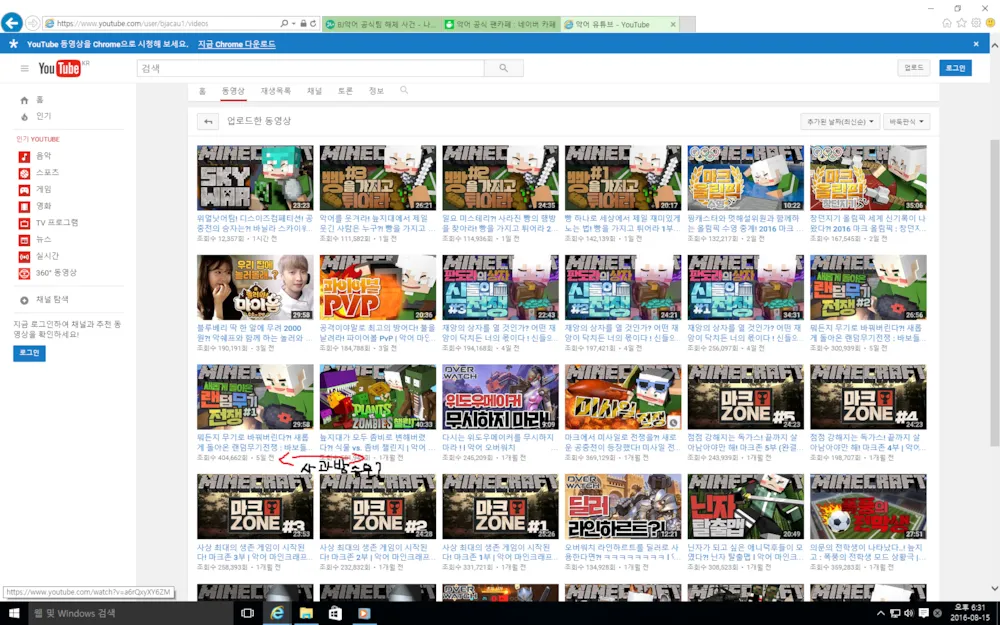This screenshot has height=625, width=1000.
Task: Click the channel search magnifier icon
Action: point(404,91)
